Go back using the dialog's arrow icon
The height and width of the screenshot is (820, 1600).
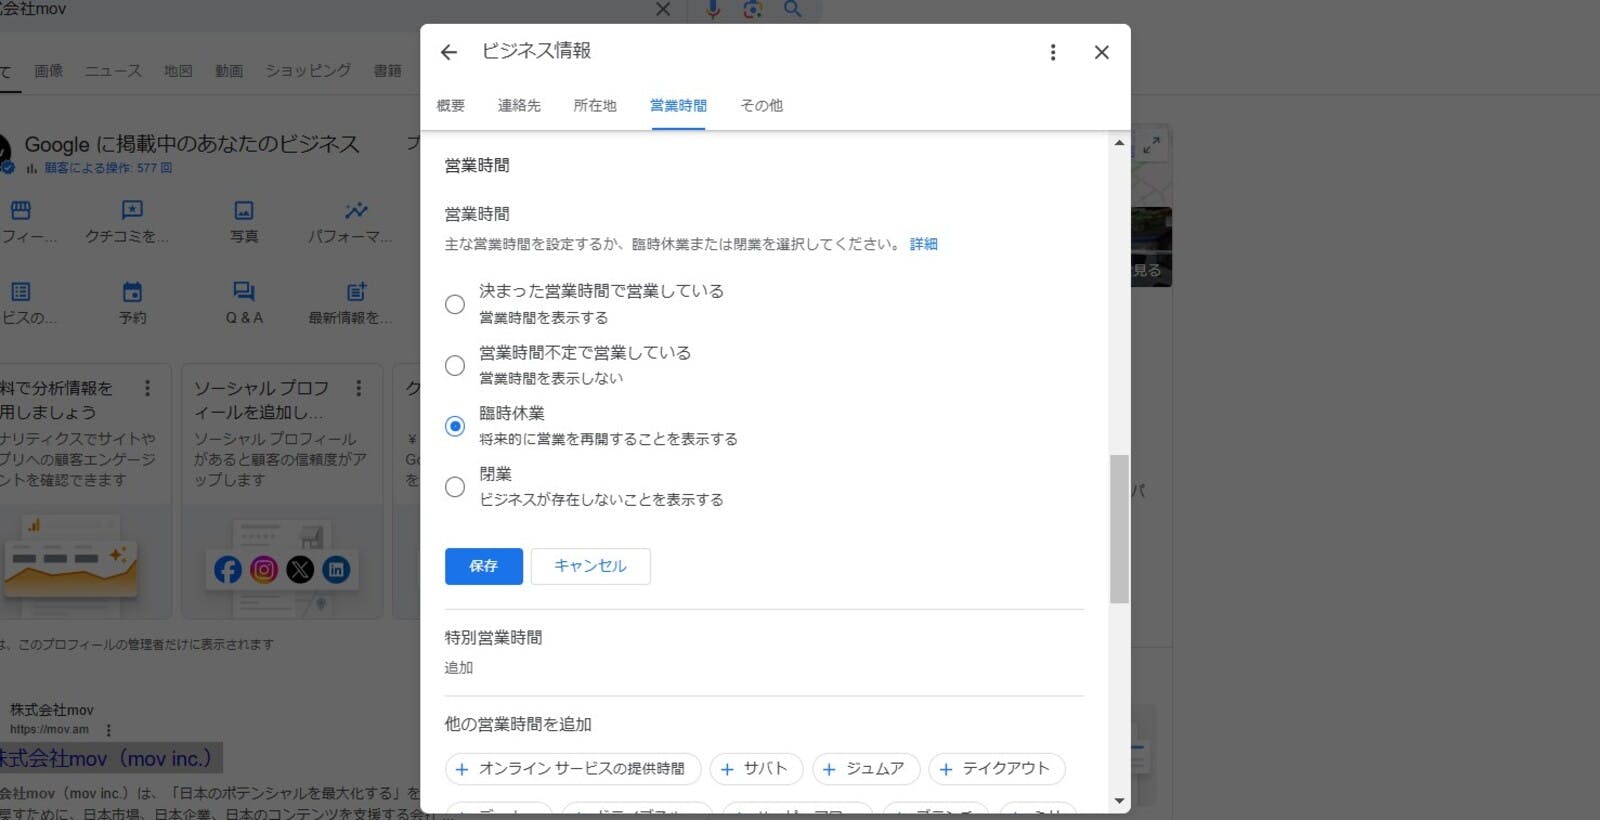pos(449,52)
